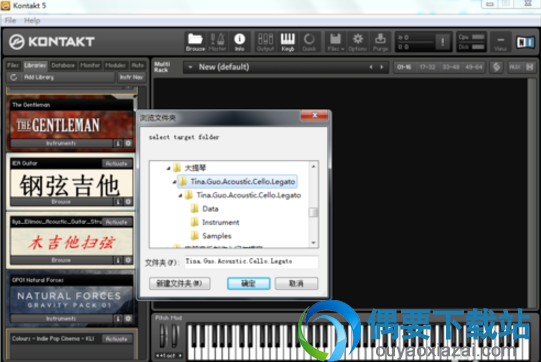Collapse the 大提琴 folder node
Image resolution: width=541 pixels, height=362 pixels.
tap(168, 168)
